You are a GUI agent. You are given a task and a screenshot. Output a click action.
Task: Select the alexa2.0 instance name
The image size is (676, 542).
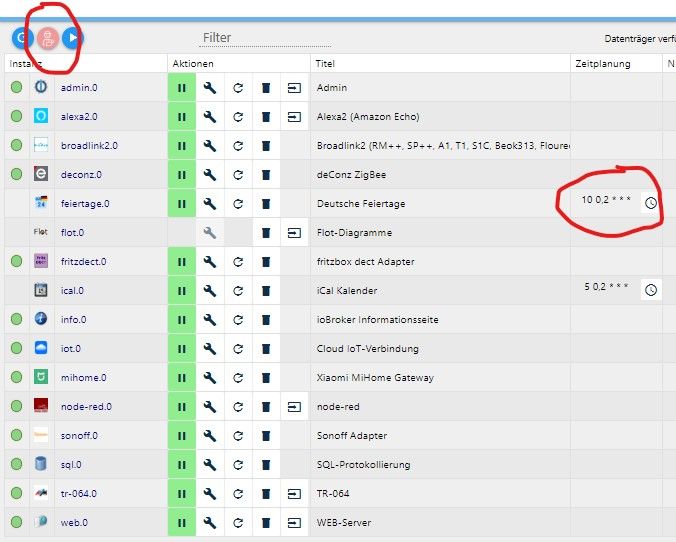pos(79,116)
